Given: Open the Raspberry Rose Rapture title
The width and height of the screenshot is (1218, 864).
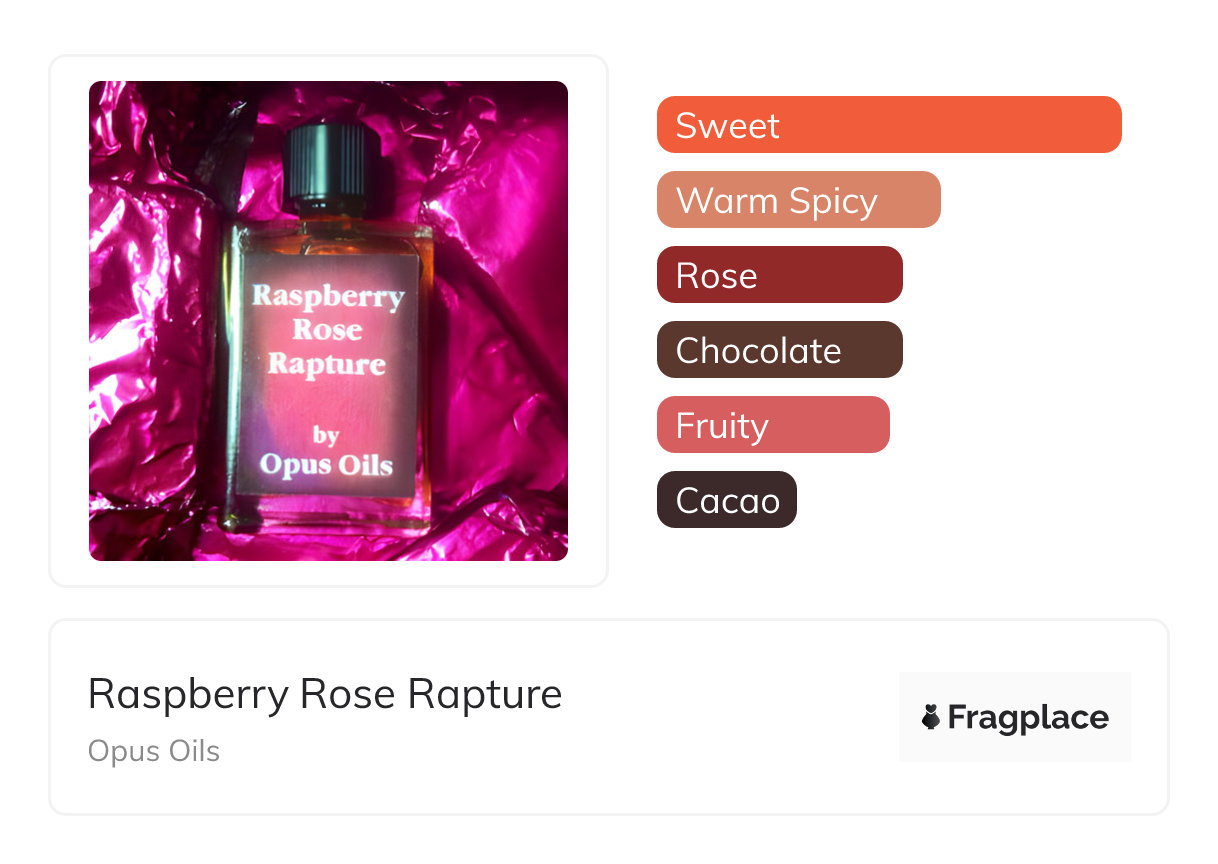Looking at the screenshot, I should (325, 694).
